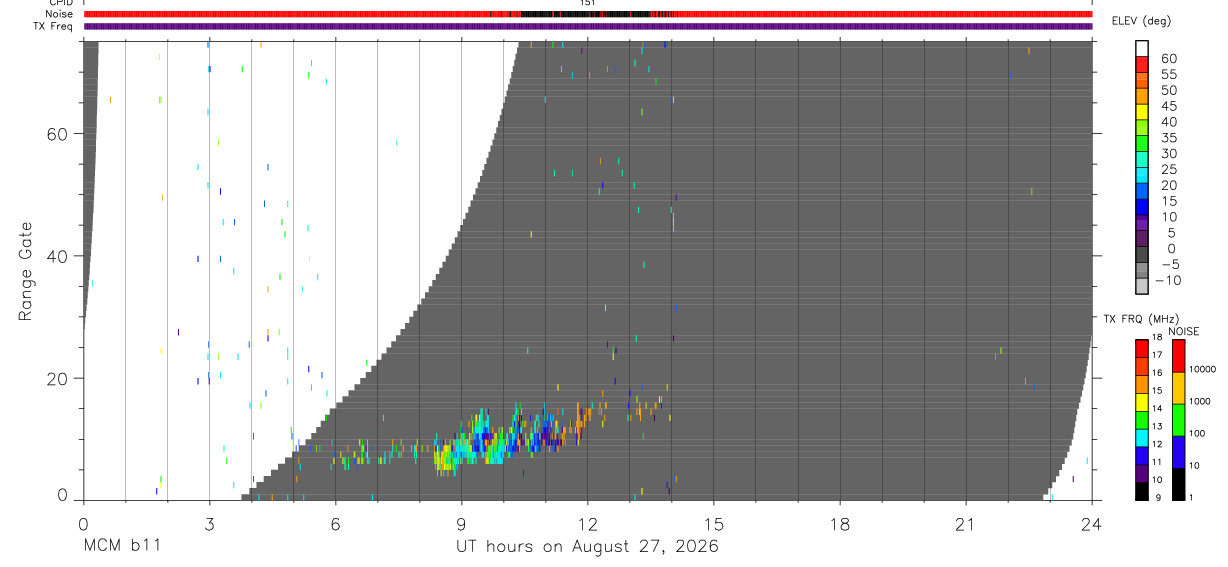Click the UT hours date title
This screenshot has height=567, width=1228.
pos(588,547)
